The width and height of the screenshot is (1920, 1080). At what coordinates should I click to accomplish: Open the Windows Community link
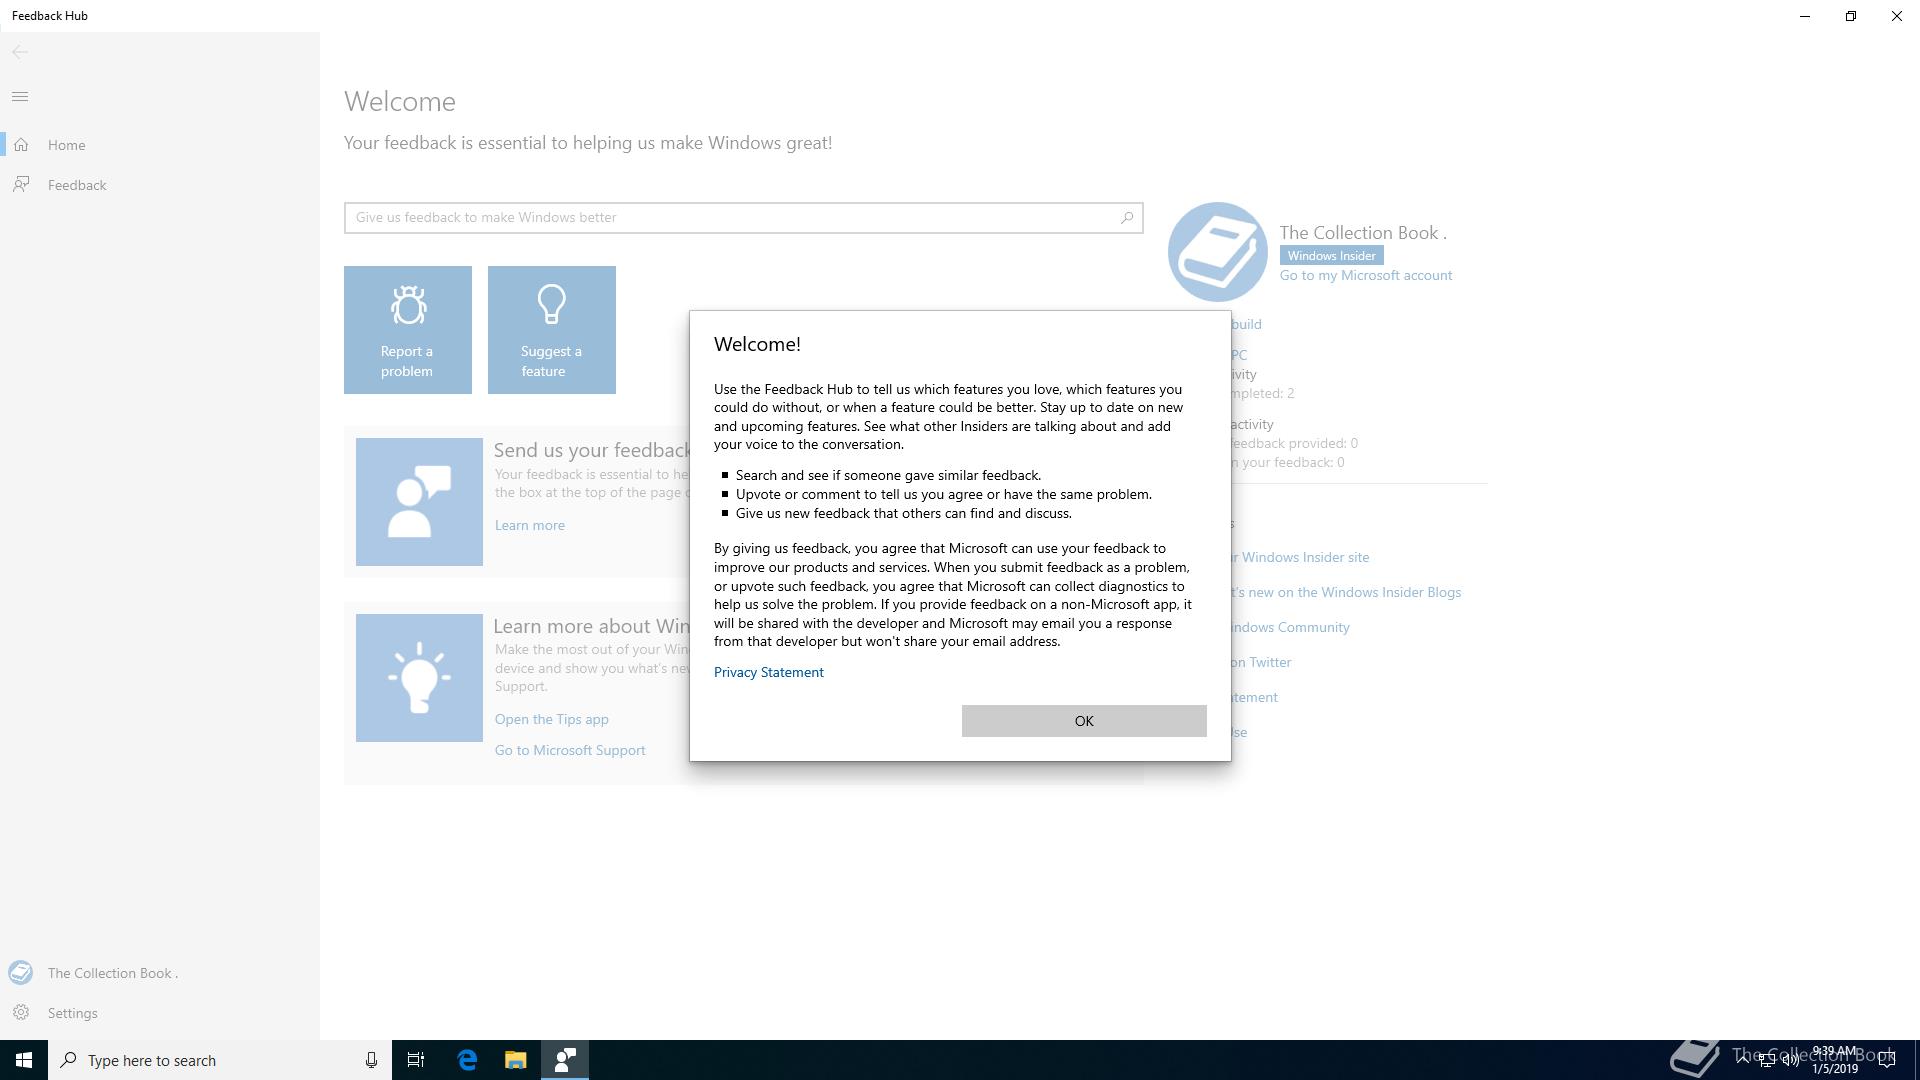[1291, 627]
